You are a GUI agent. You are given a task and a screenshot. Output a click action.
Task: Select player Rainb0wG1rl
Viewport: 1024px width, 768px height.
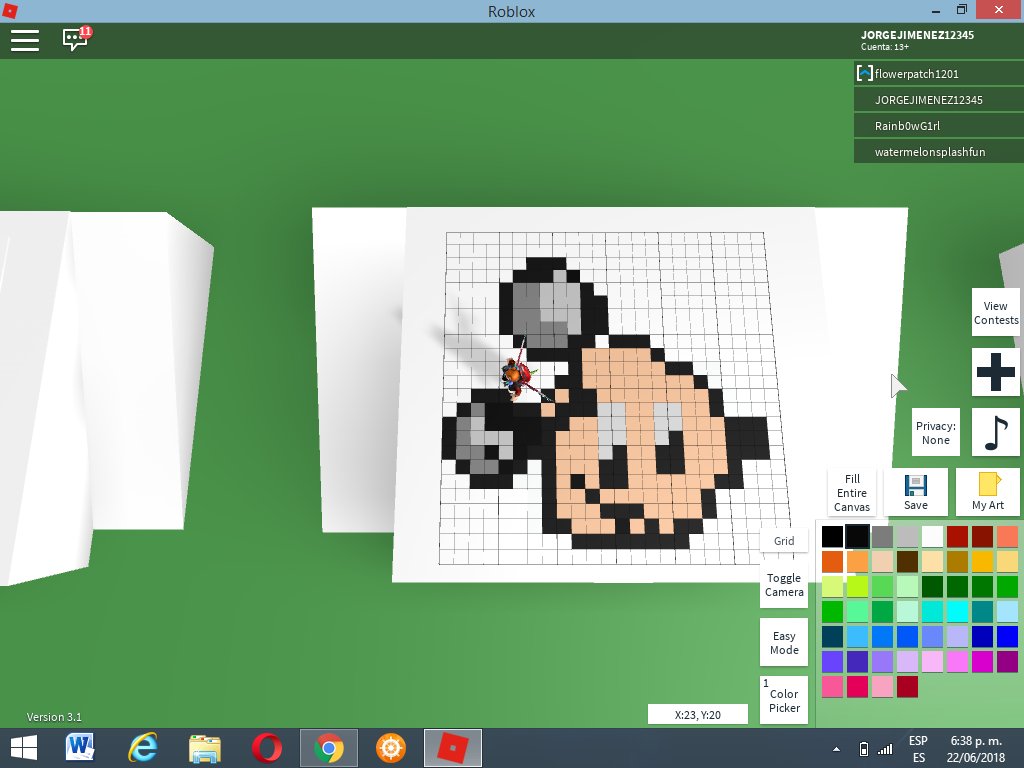pos(938,125)
